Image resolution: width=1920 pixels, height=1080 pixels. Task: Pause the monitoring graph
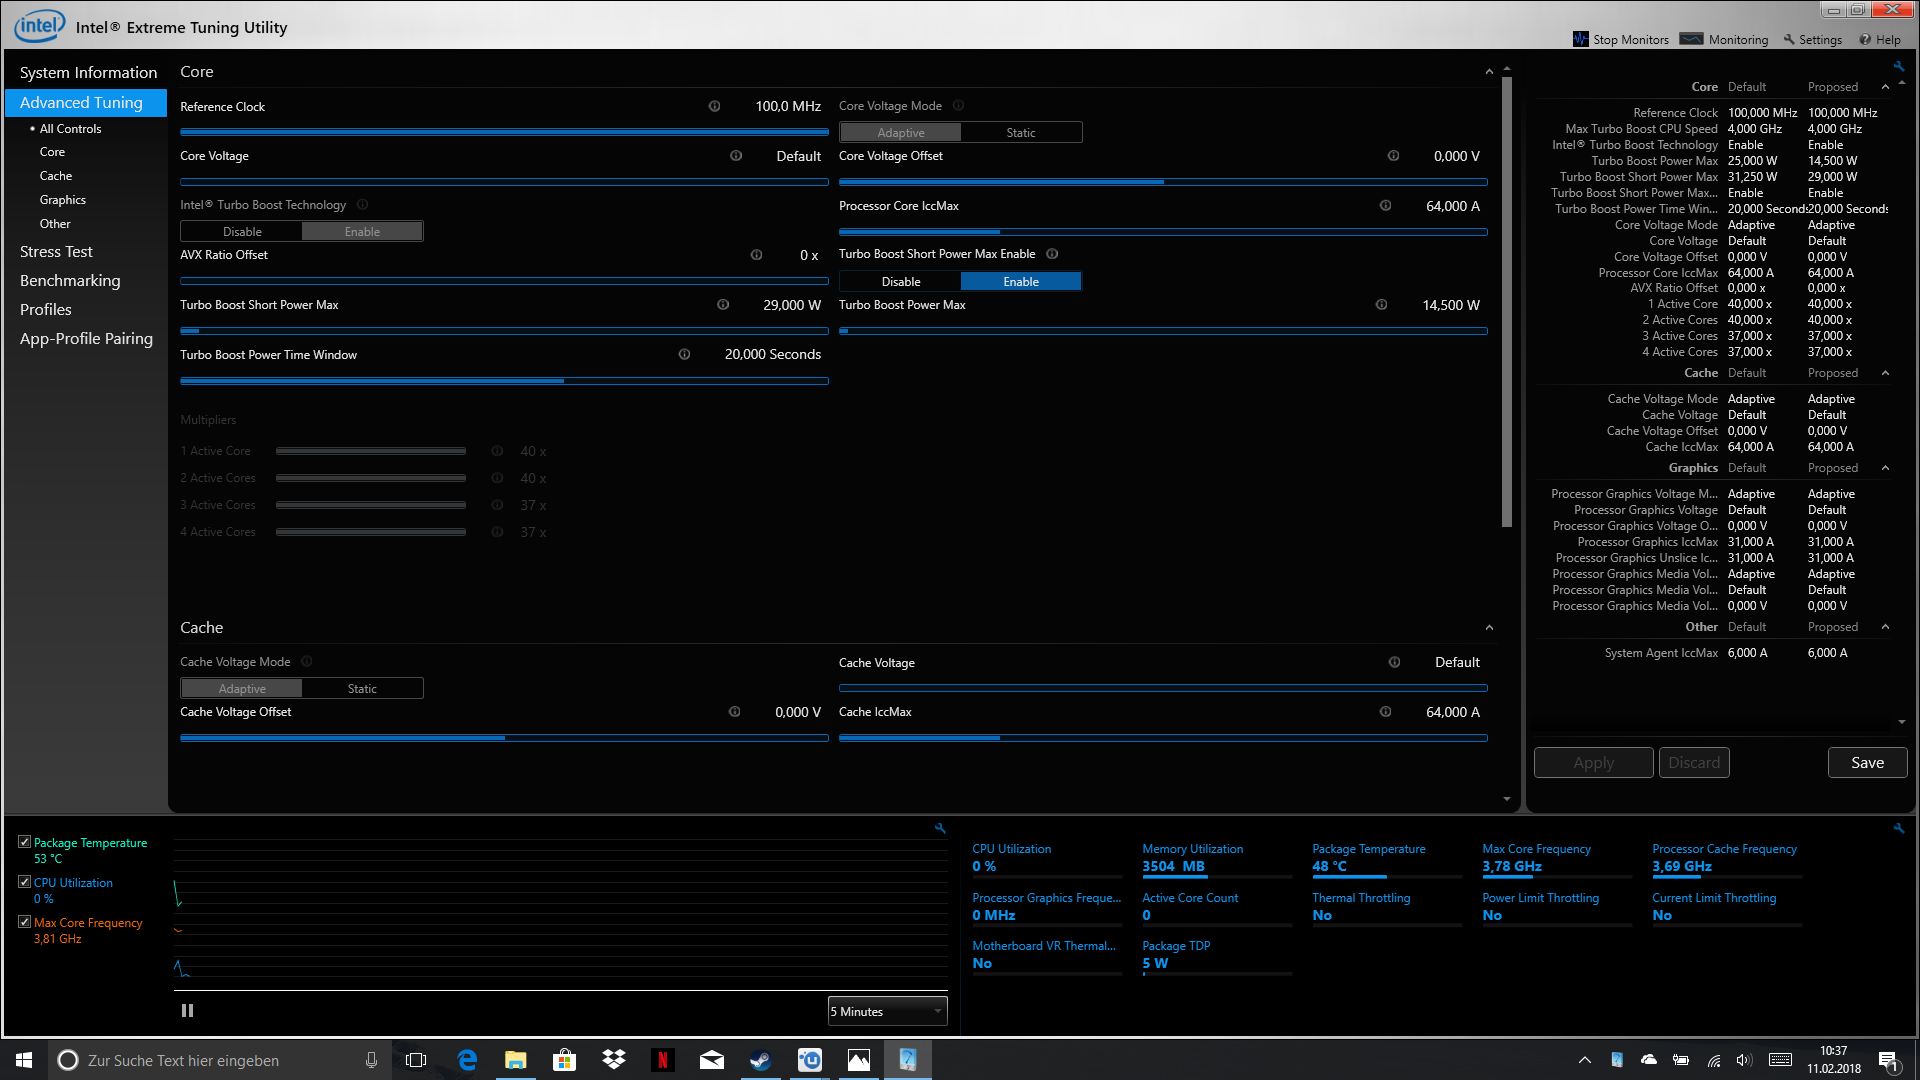[187, 1011]
